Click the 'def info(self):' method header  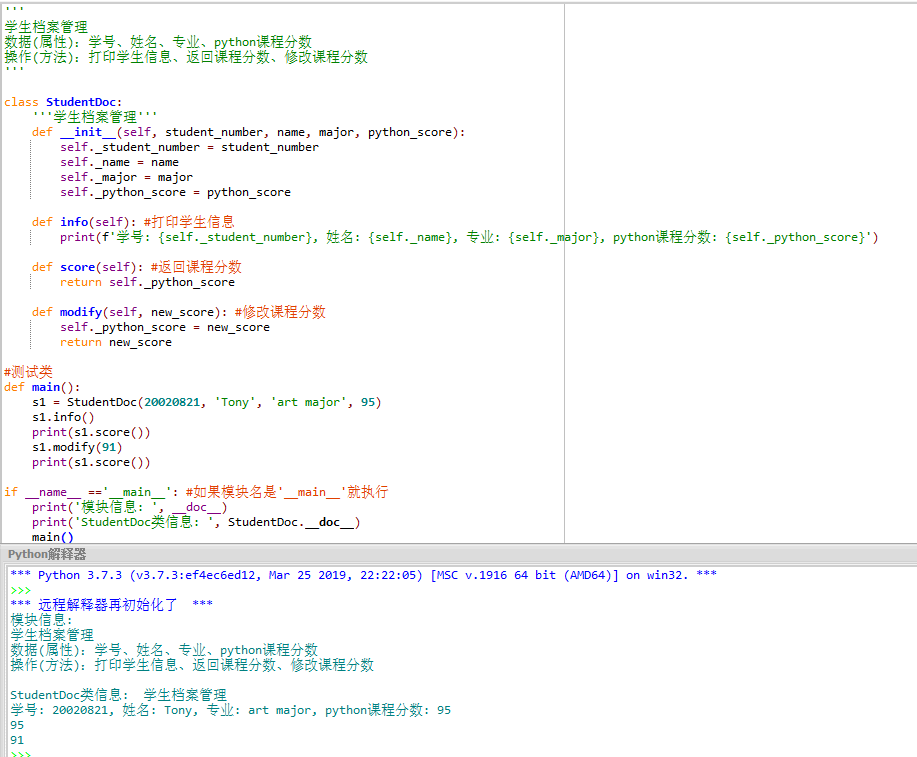84,222
